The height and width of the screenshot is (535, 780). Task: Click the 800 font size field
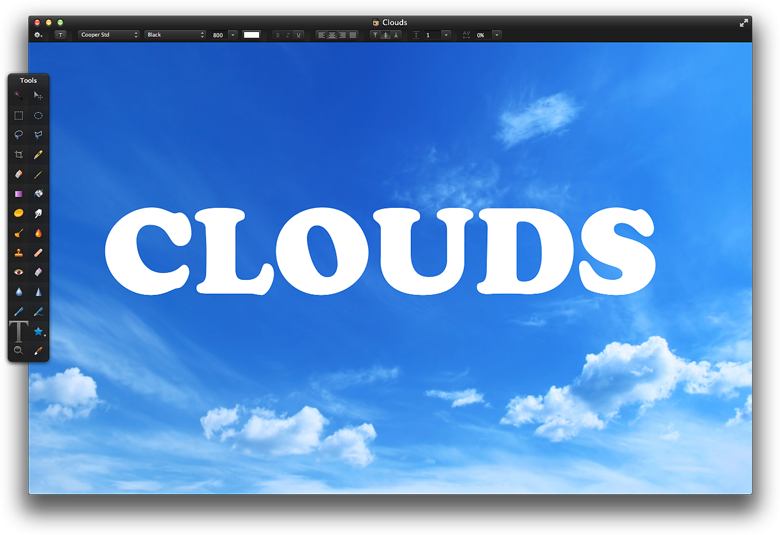[218, 35]
